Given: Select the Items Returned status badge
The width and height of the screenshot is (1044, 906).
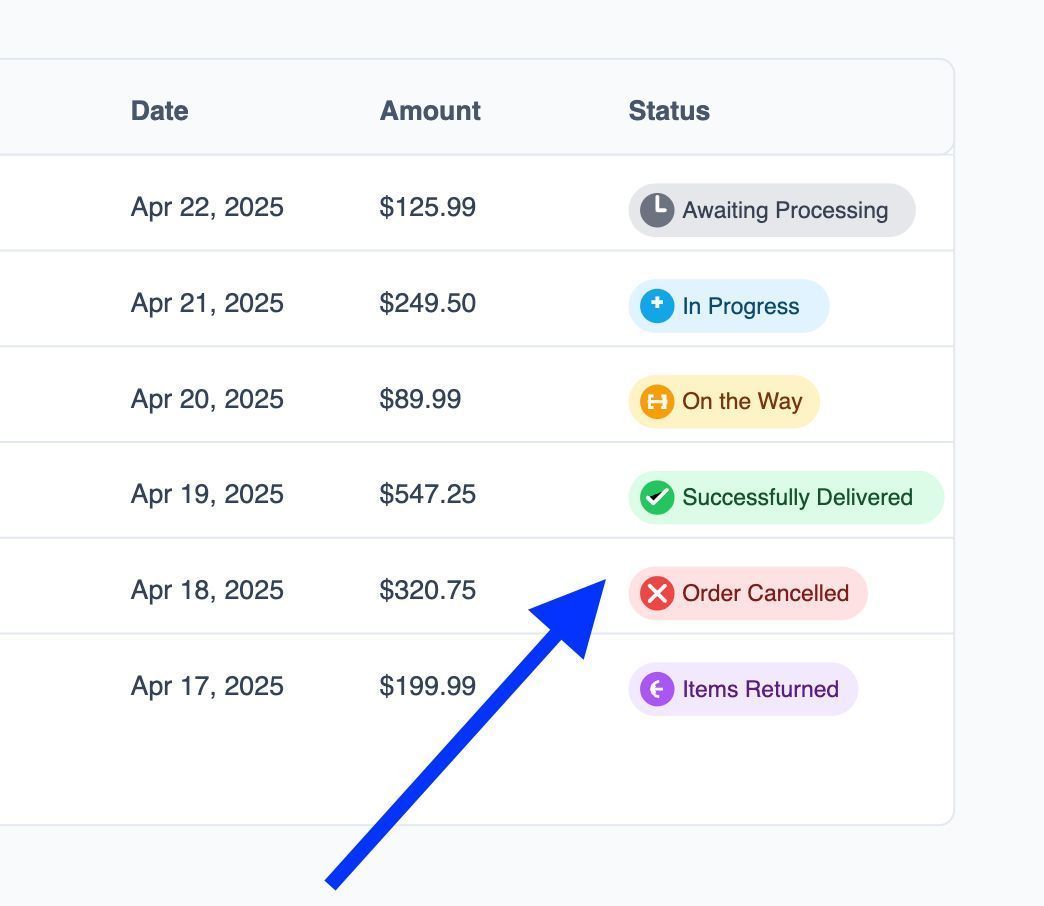Looking at the screenshot, I should 744,689.
